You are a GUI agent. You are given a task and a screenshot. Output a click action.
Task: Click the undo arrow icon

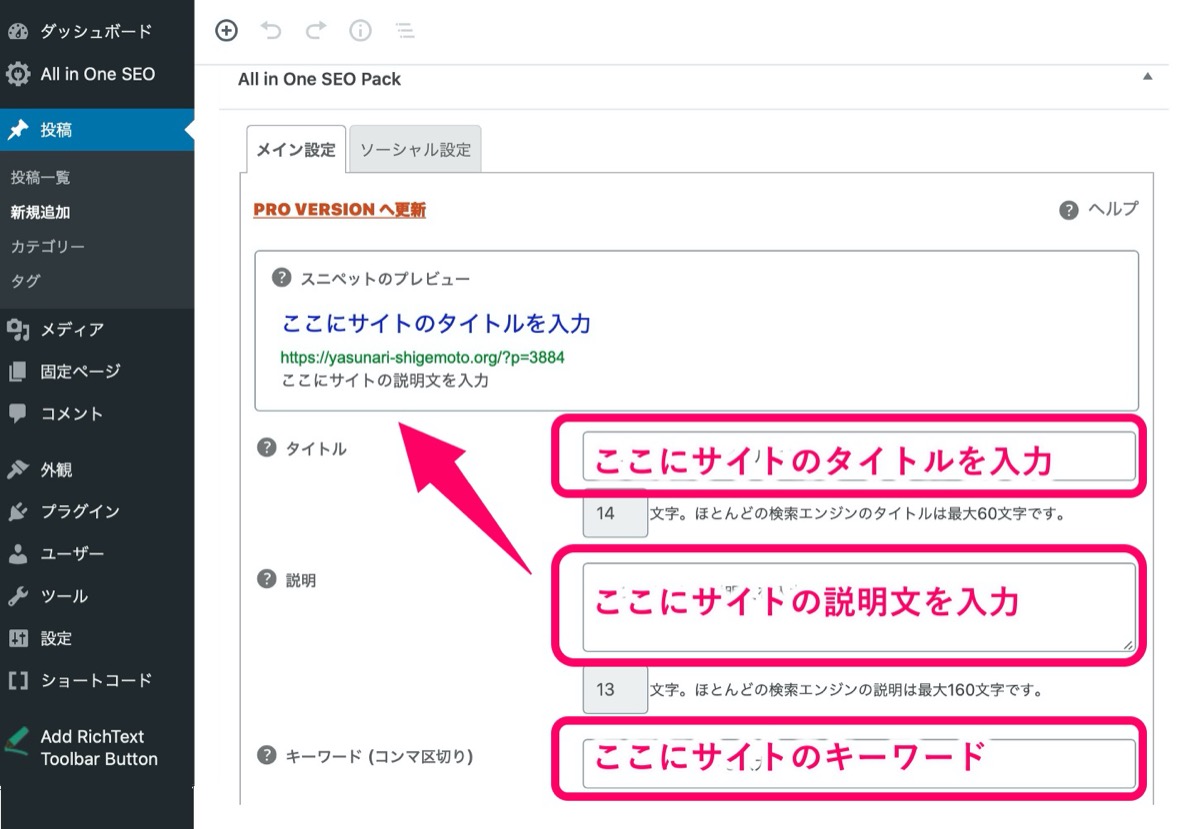(x=270, y=30)
